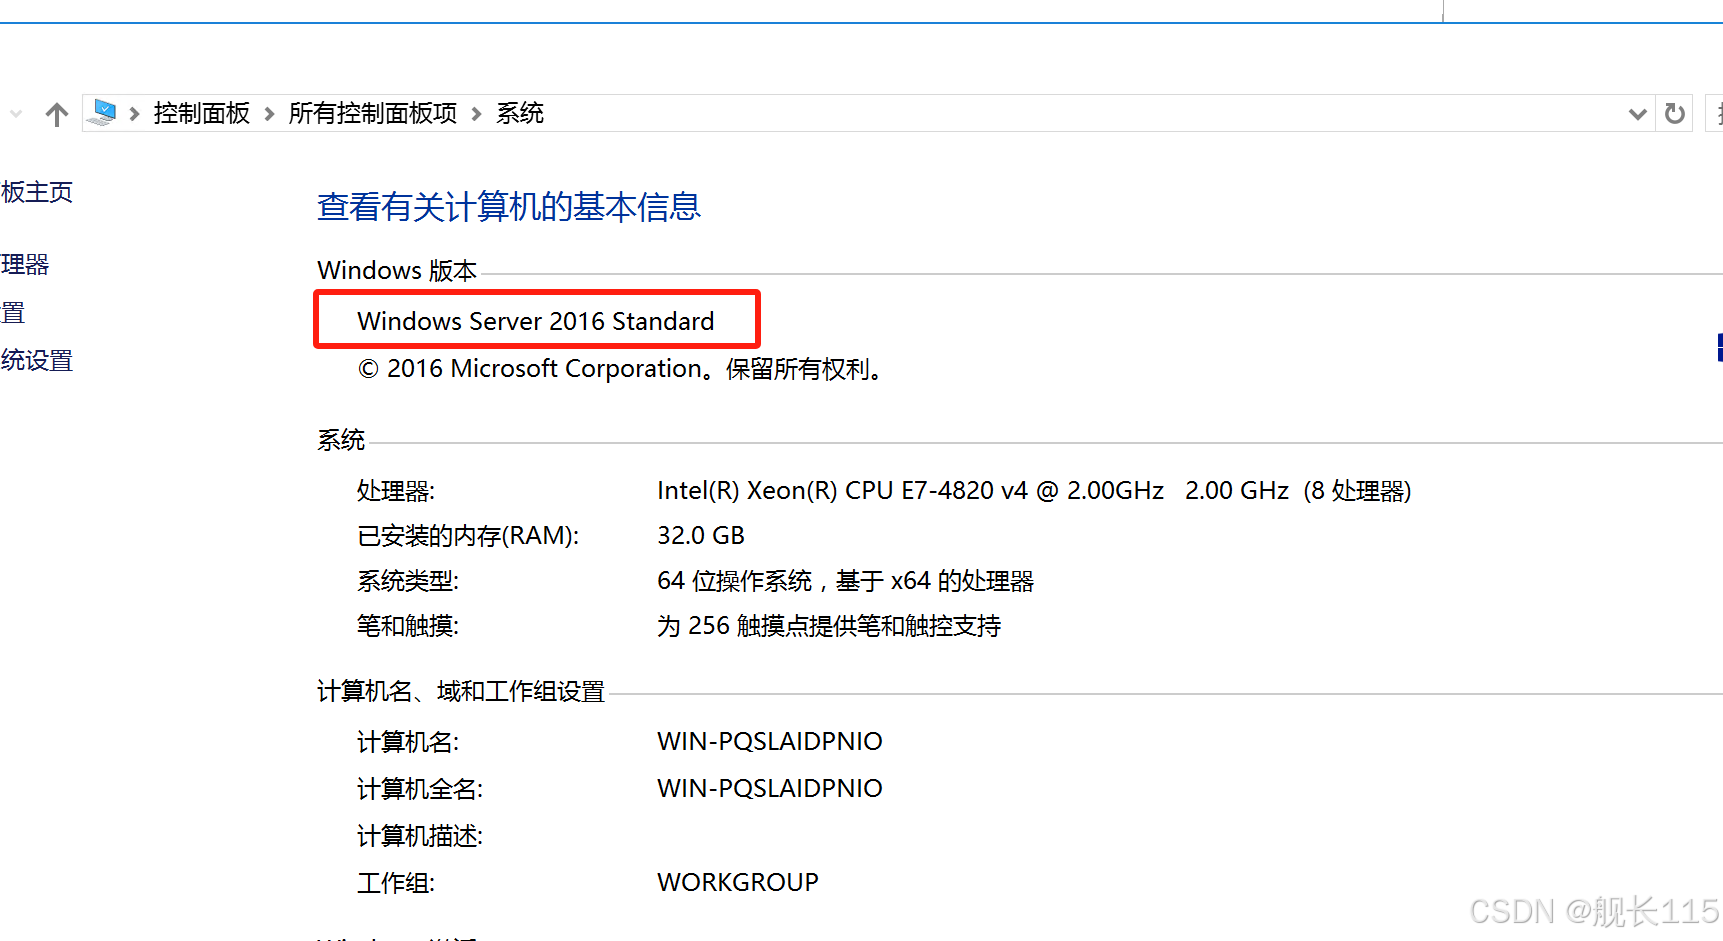
Task: Expand chevron after 所有控制面板项 breadcrumb
Action: [477, 114]
